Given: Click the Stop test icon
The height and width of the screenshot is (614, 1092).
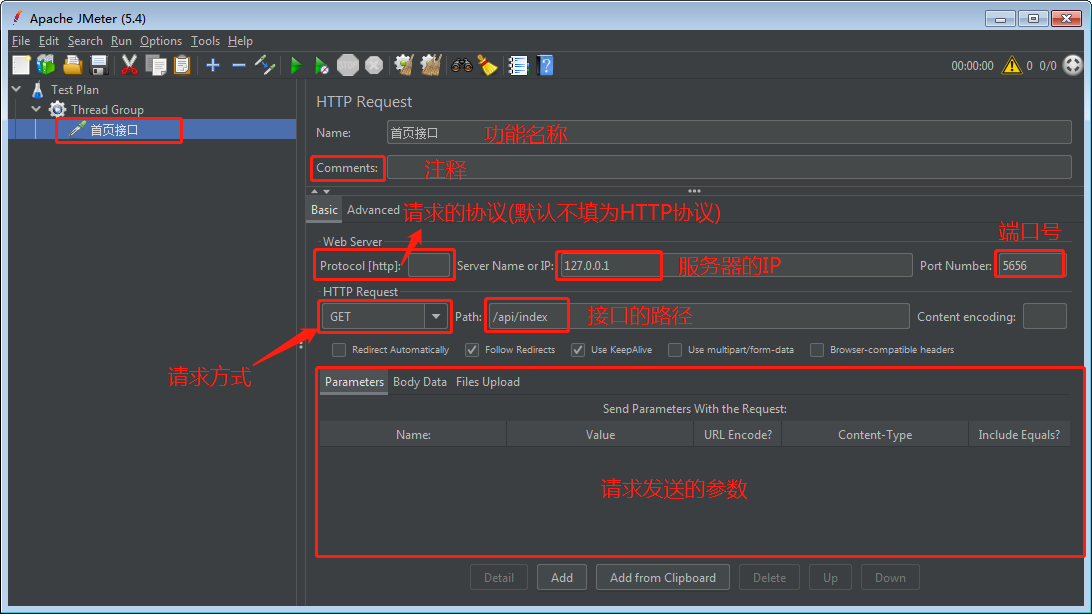Looking at the screenshot, I should click(x=348, y=65).
